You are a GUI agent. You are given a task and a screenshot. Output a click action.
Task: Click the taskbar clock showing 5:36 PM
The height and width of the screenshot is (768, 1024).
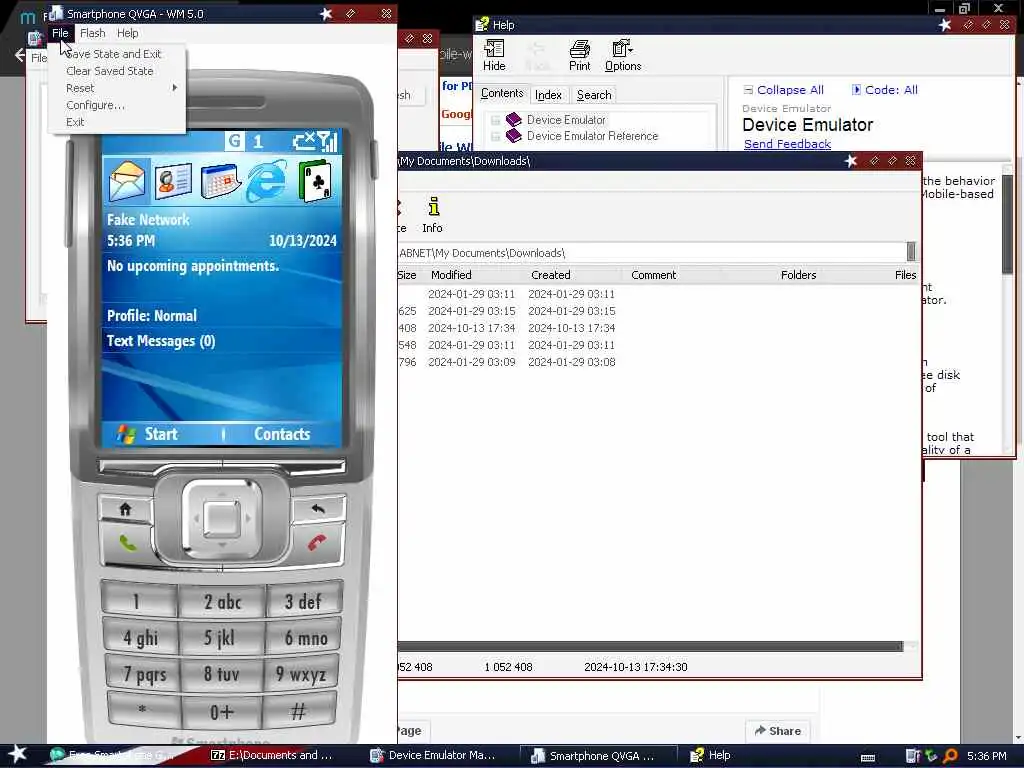[x=986, y=756]
